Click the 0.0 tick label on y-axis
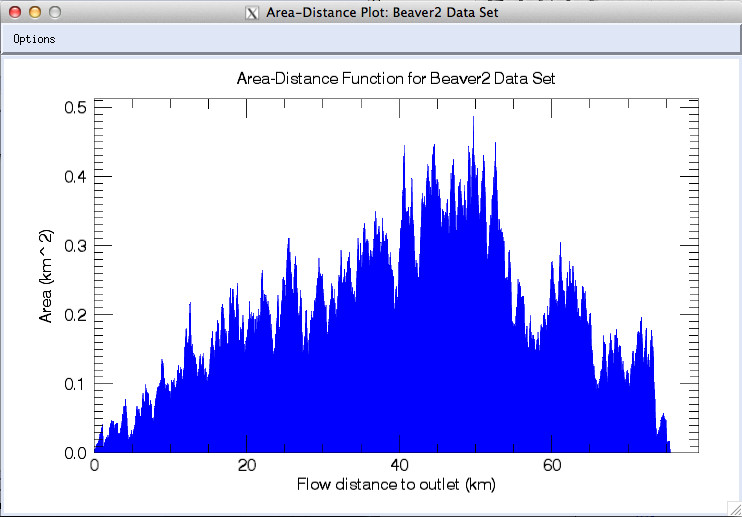This screenshot has width=742, height=517. [76, 452]
